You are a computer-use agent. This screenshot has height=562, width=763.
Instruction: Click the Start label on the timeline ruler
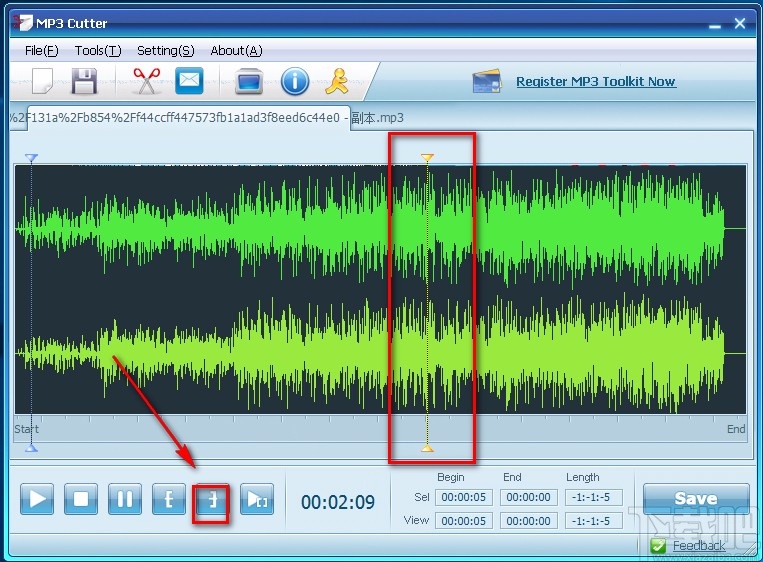26,429
